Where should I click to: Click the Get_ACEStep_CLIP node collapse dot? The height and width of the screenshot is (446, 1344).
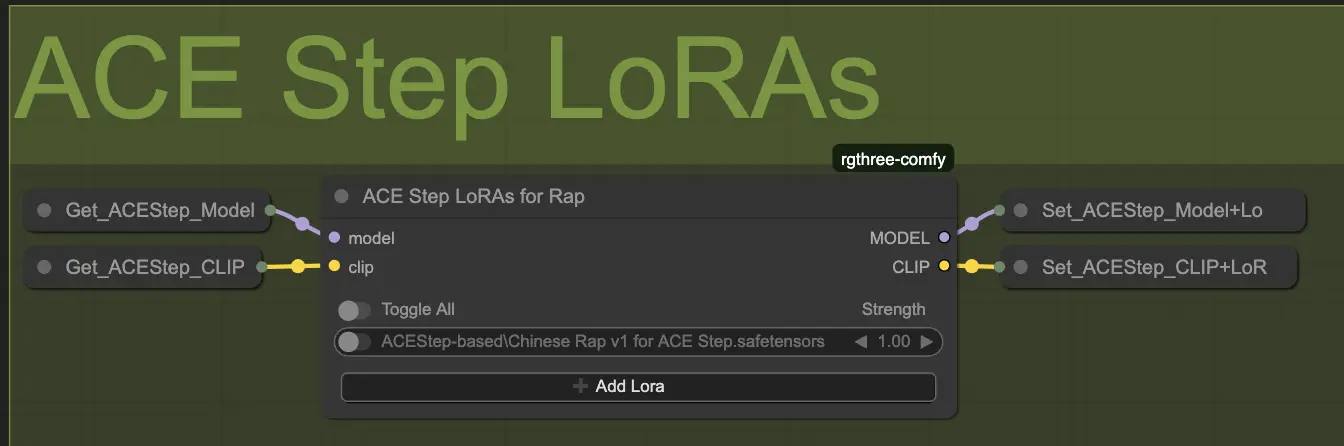44,267
